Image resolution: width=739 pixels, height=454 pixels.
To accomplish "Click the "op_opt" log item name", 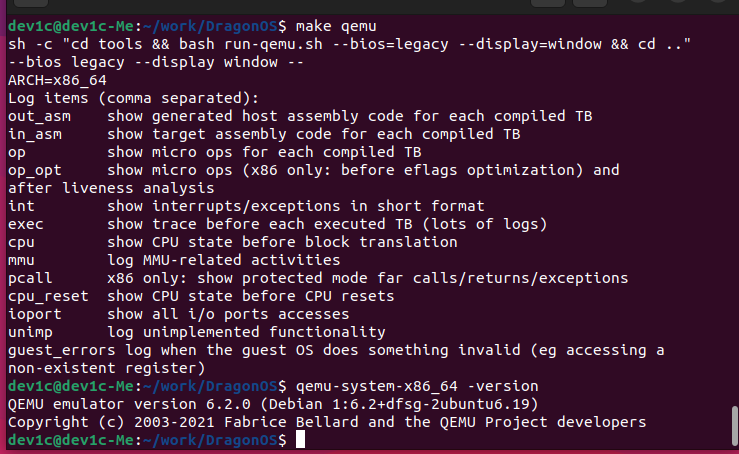I will point(32,170).
